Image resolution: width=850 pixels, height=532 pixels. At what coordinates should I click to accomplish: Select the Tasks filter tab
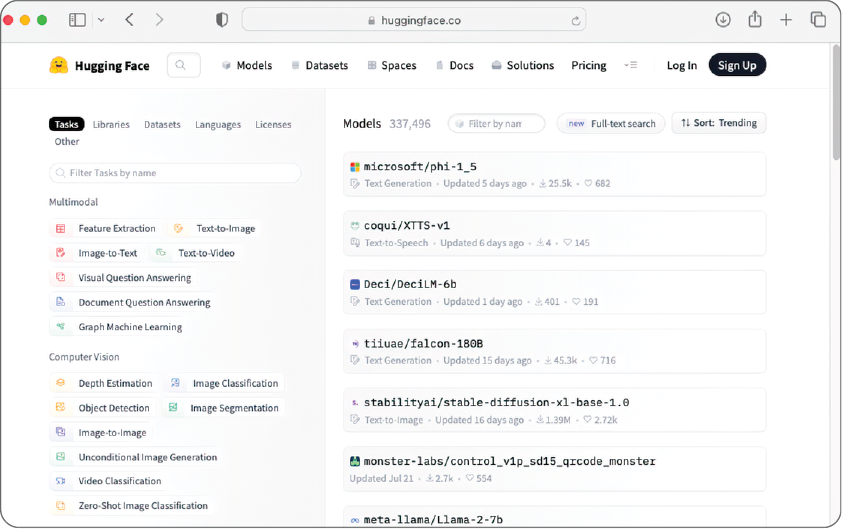(x=67, y=124)
